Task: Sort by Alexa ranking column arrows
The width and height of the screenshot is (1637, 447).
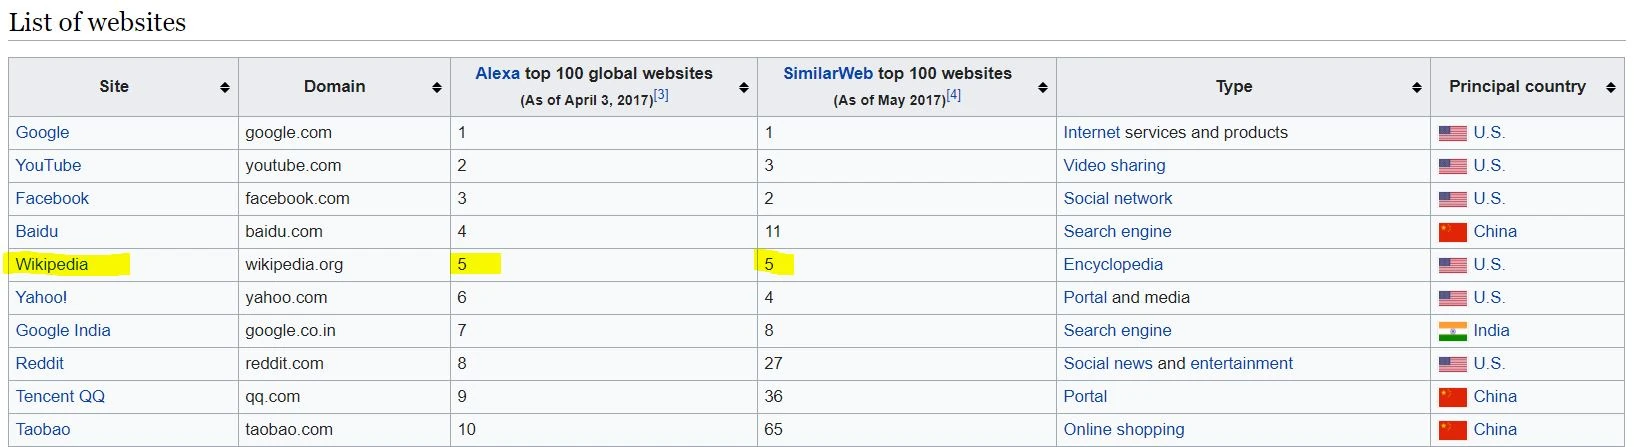Action: (x=744, y=88)
